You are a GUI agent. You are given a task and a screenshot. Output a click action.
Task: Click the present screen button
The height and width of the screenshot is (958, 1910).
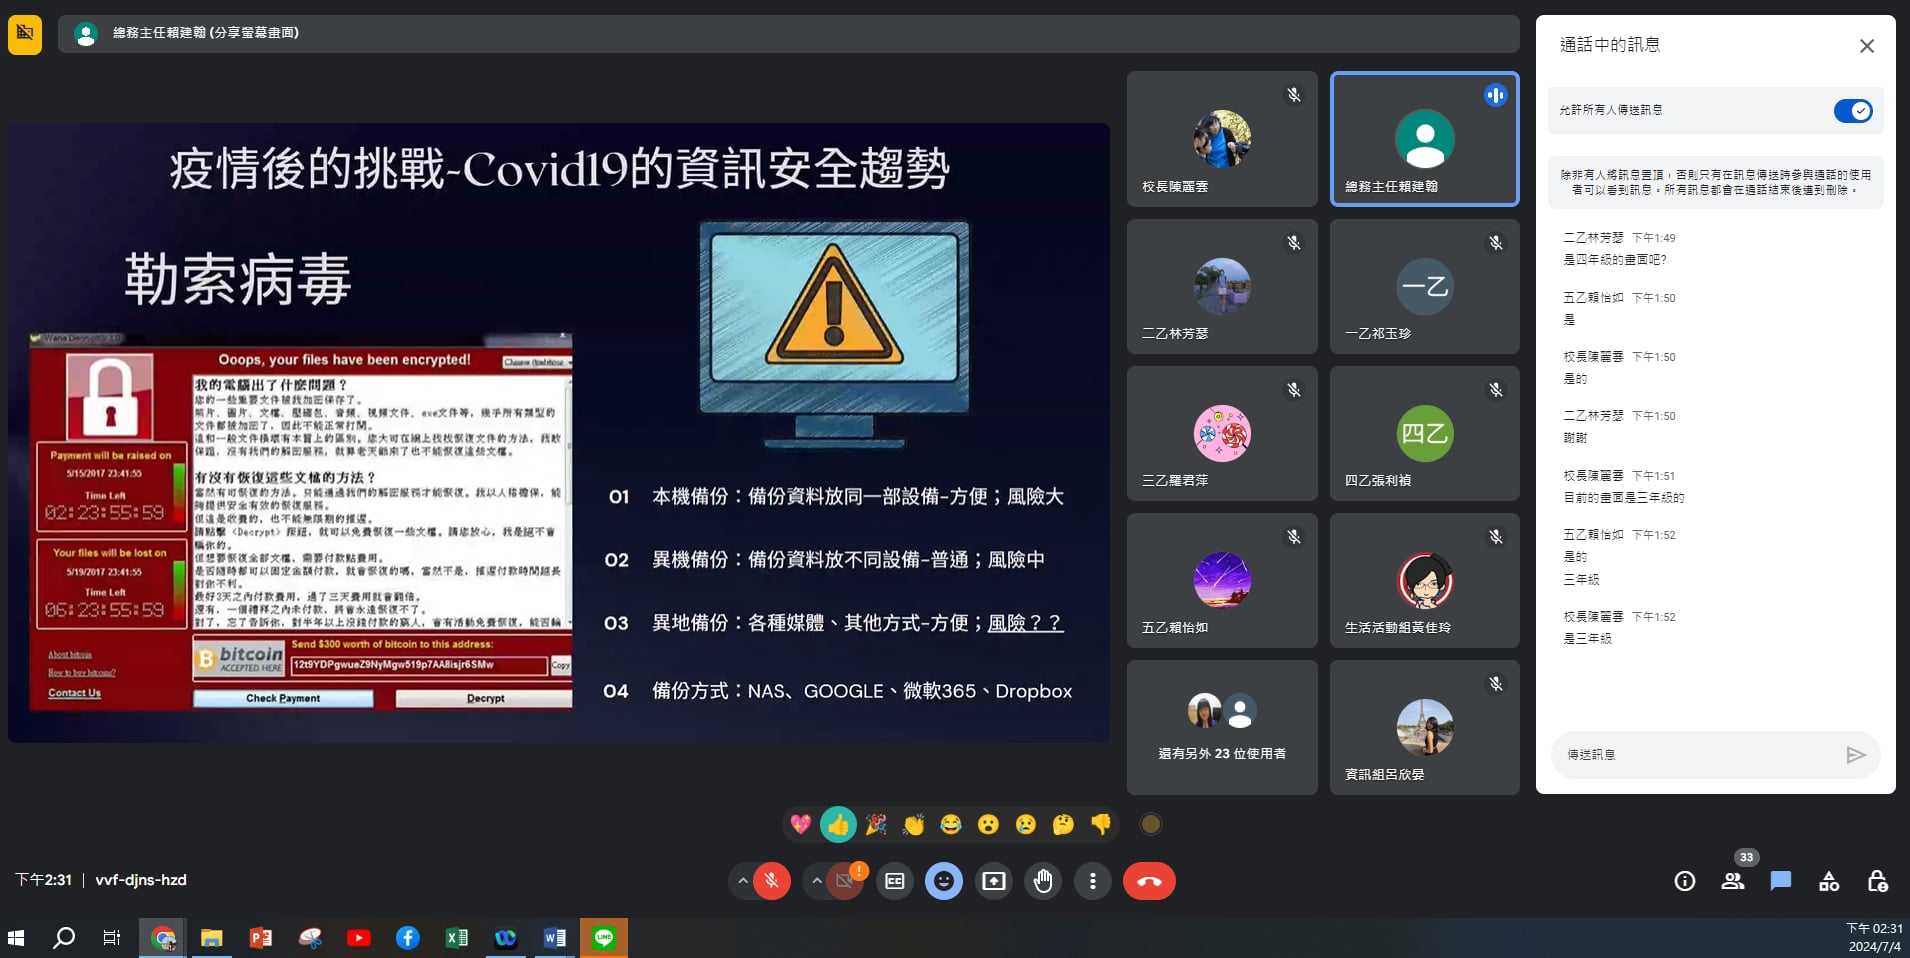(x=994, y=881)
